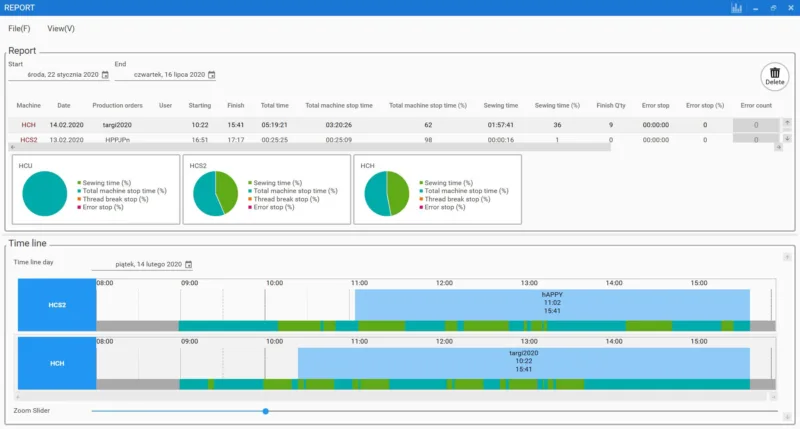The height and width of the screenshot is (429, 800).
Task: Click the Start date field
Action: 58,75
